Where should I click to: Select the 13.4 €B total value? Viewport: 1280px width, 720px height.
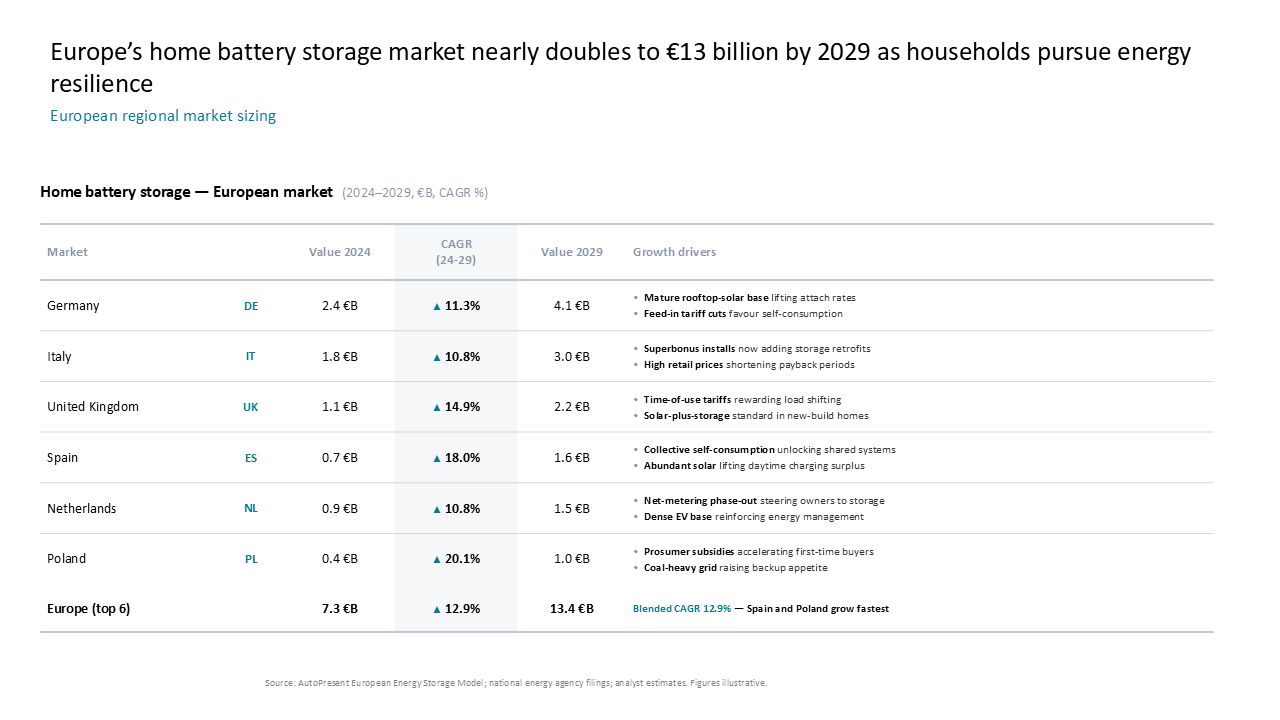572,609
